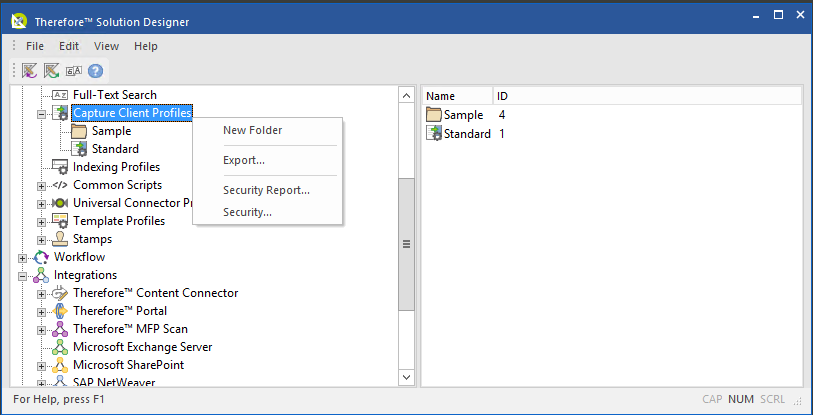The image size is (813, 415).
Task: Expand the Microsoft SharePoint node
Action: (41, 366)
